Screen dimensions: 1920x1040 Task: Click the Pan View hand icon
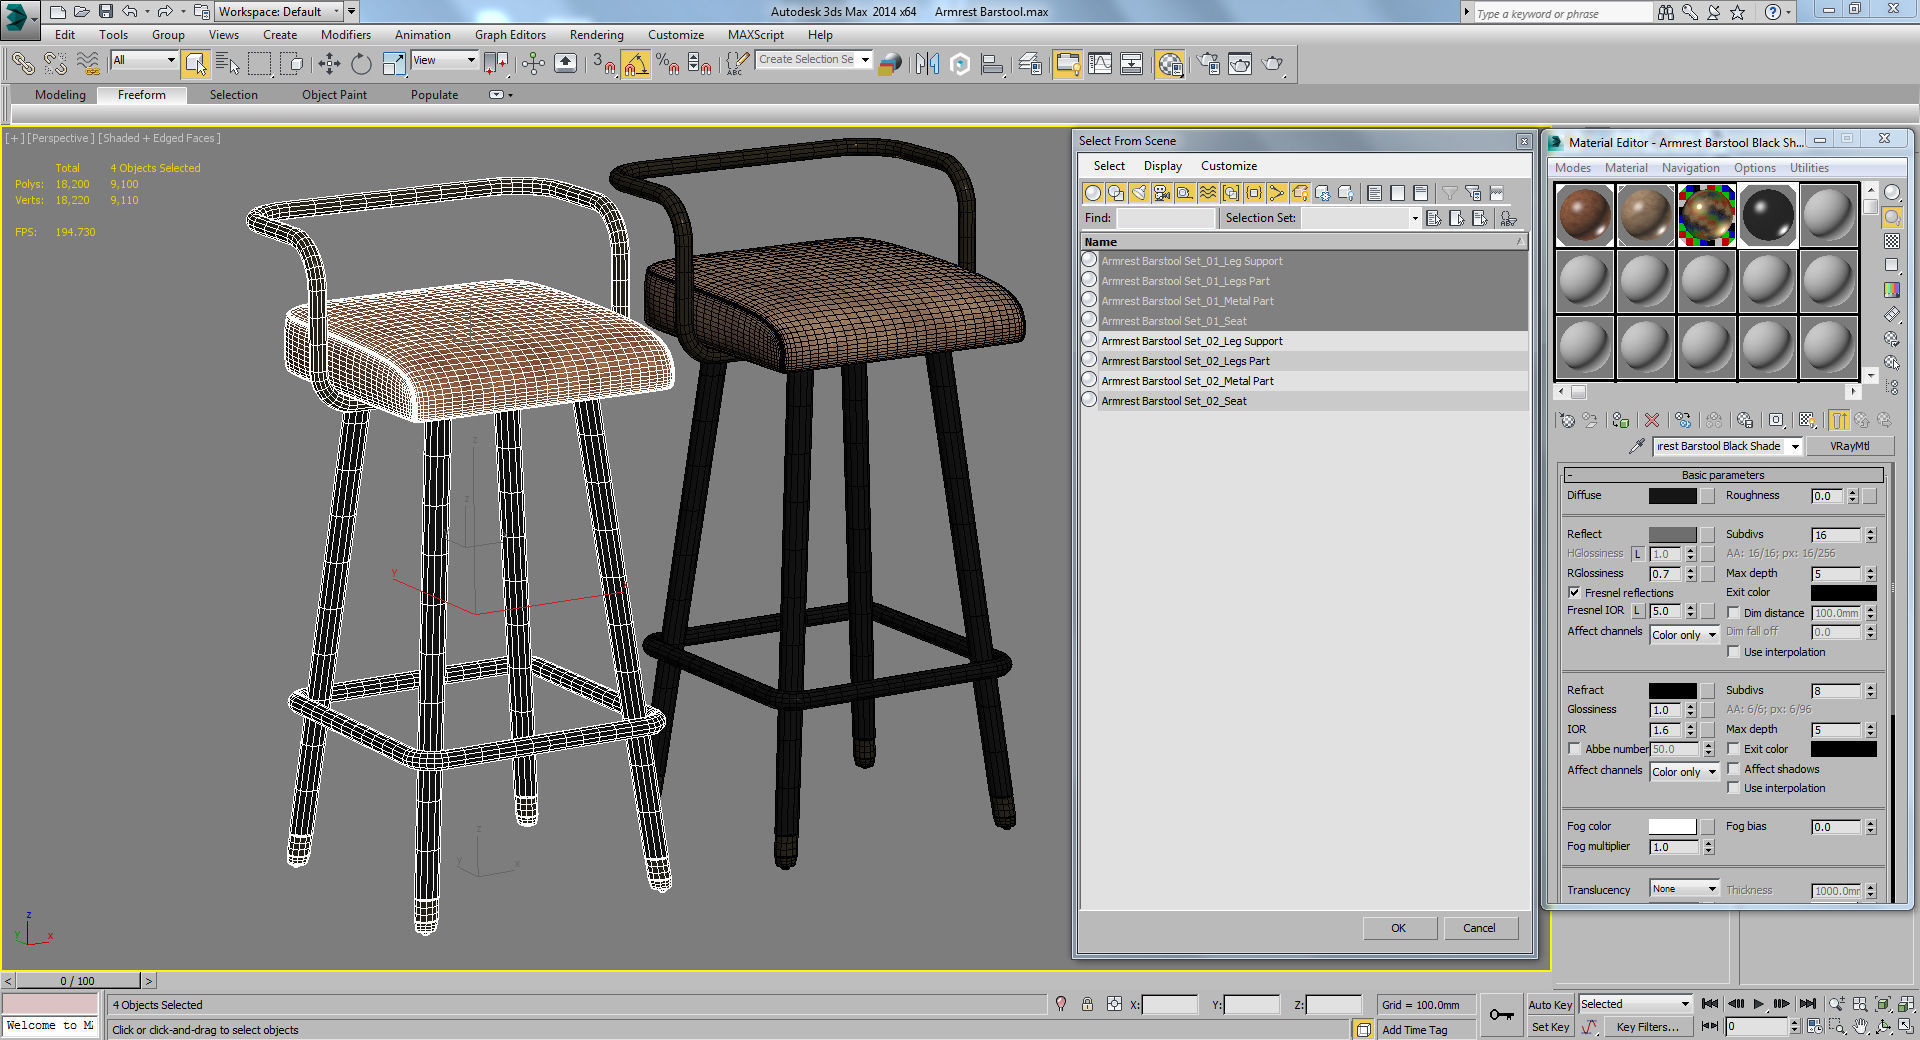1860,1026
